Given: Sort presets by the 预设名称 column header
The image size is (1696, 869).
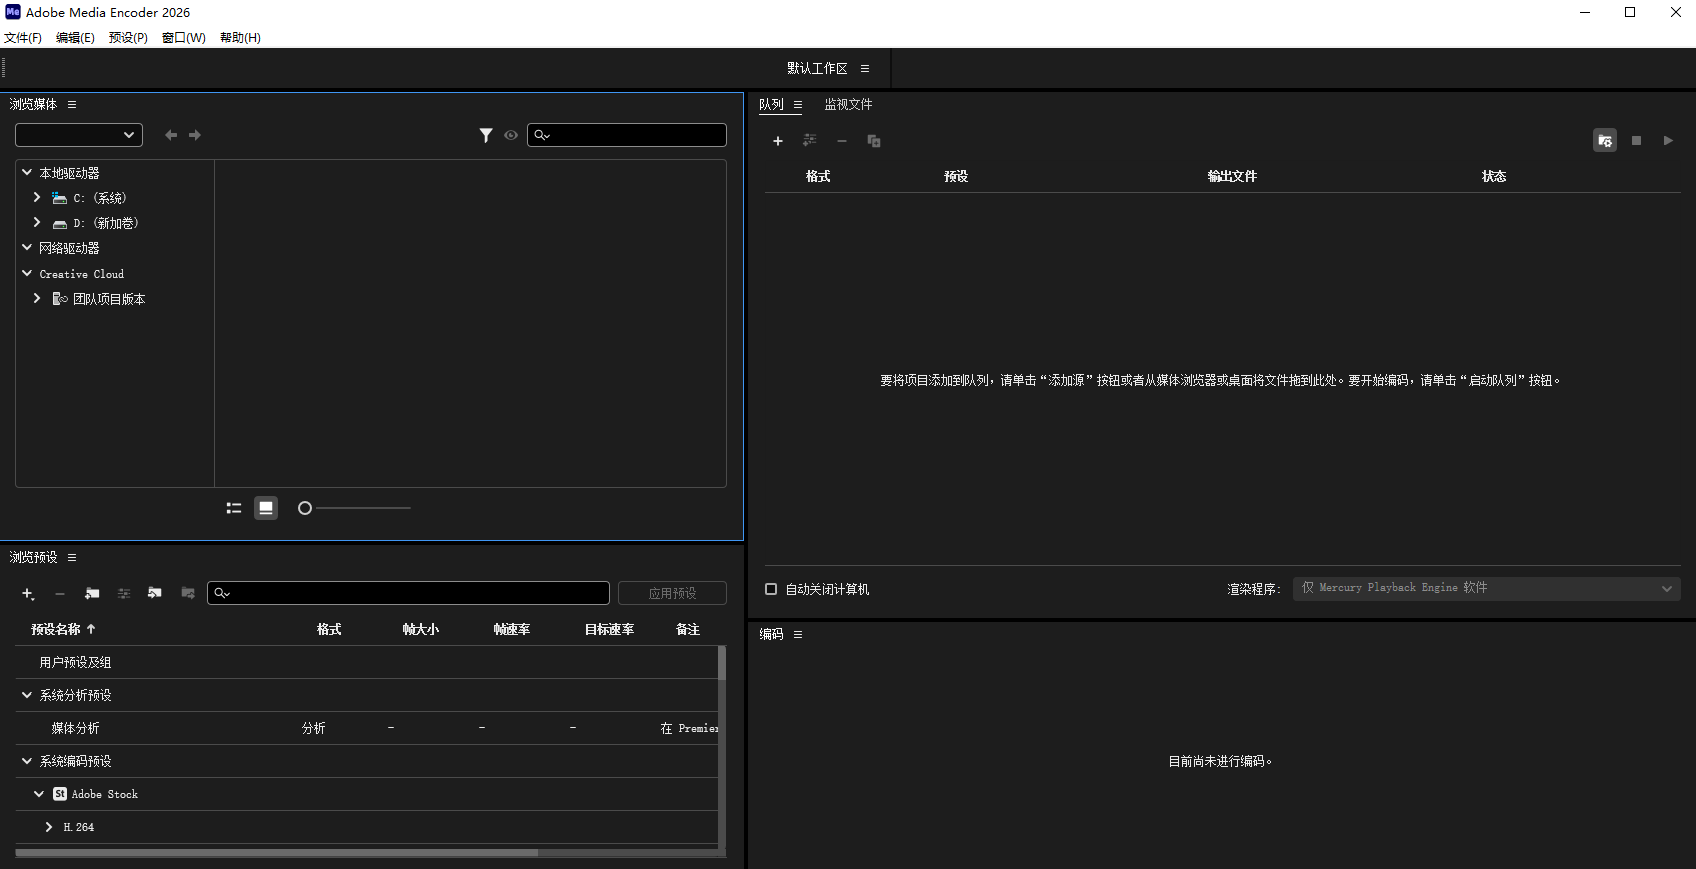Looking at the screenshot, I should [x=56, y=629].
